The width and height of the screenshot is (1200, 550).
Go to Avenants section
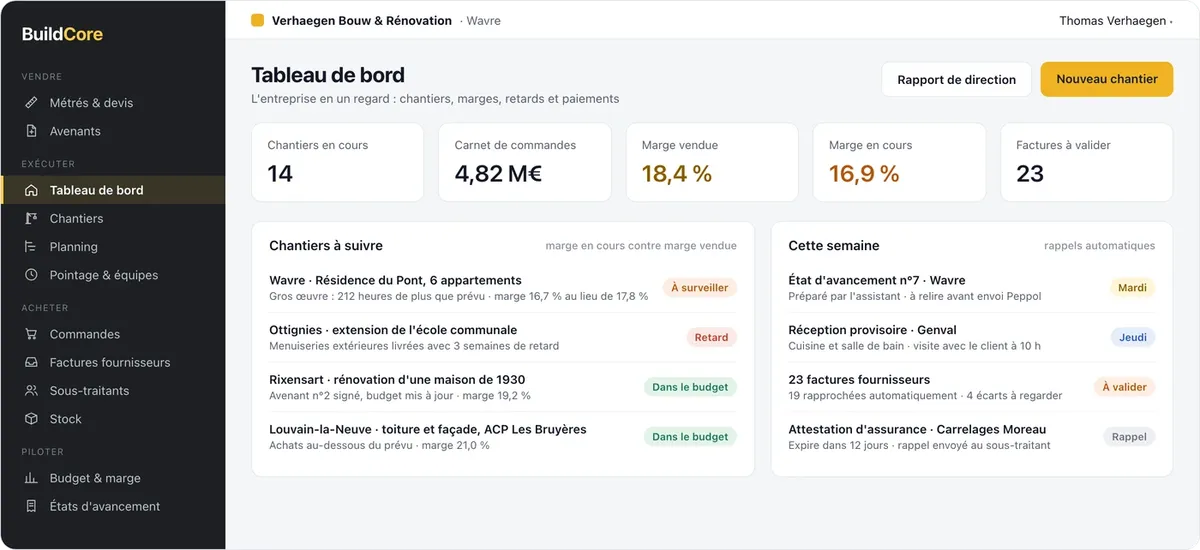112,131
